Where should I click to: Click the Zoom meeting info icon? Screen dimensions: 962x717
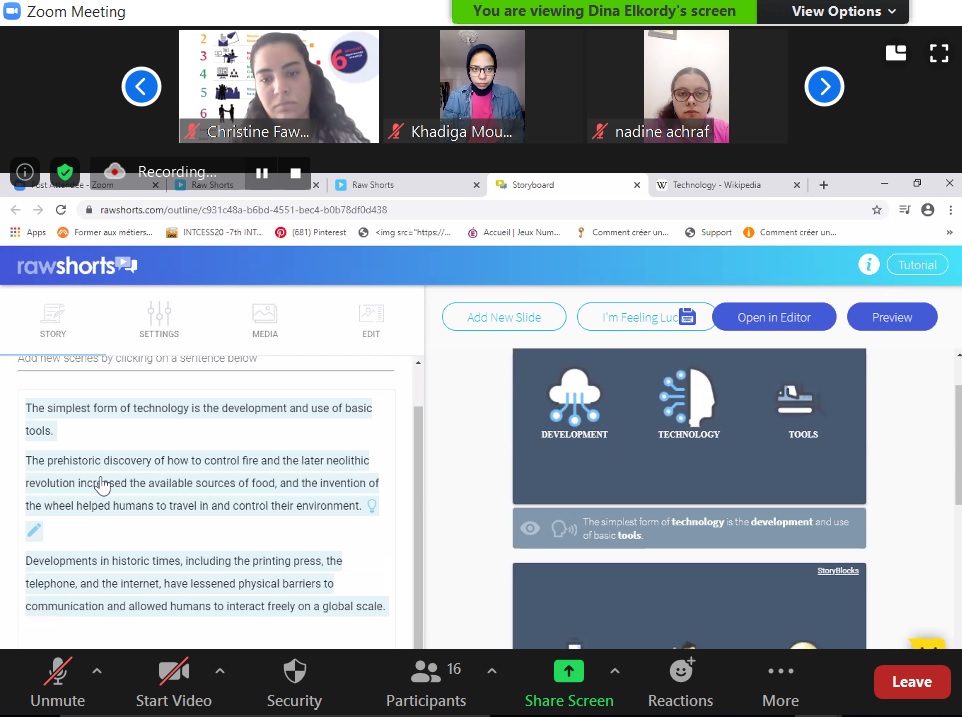25,172
